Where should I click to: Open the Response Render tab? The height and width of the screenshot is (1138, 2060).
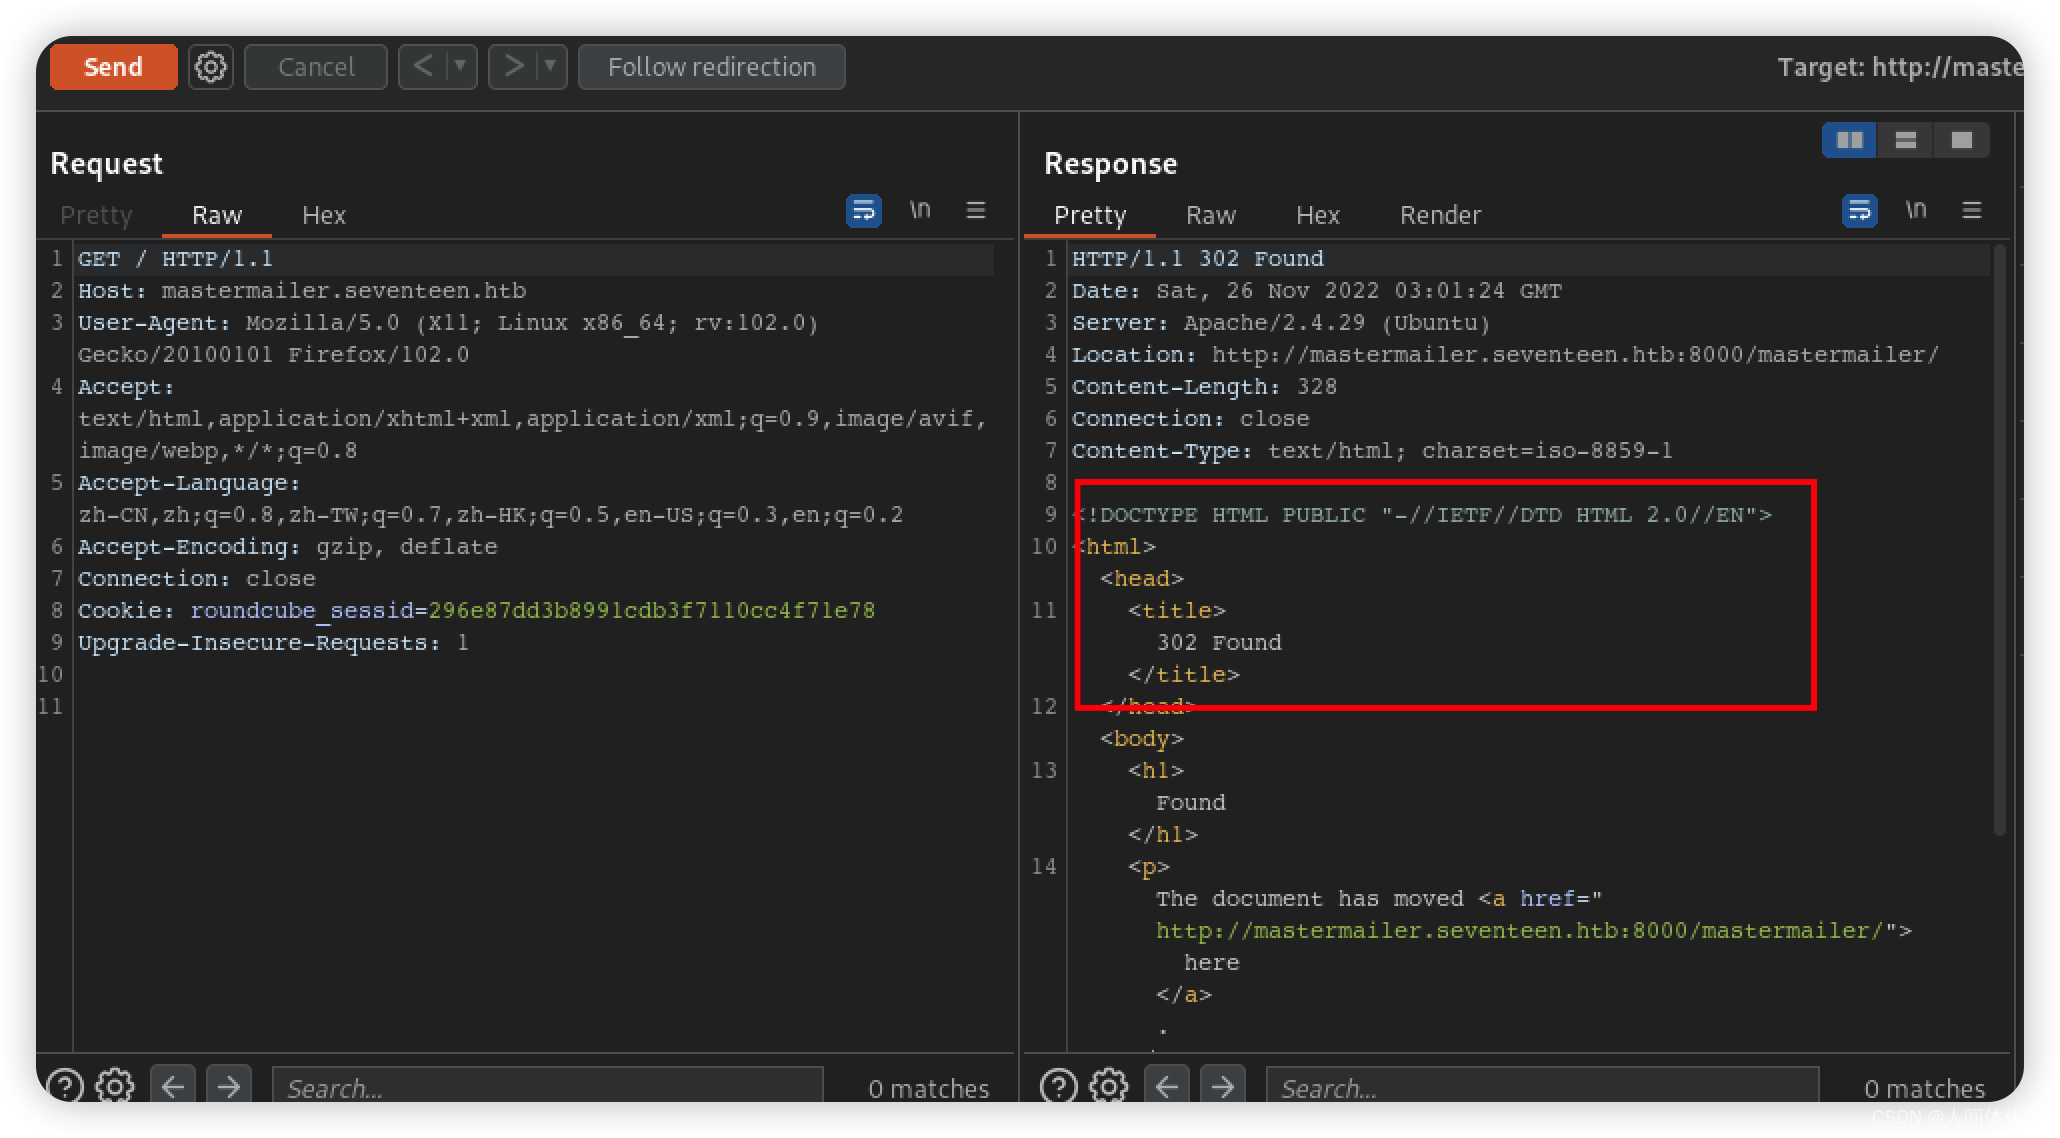(x=1440, y=215)
